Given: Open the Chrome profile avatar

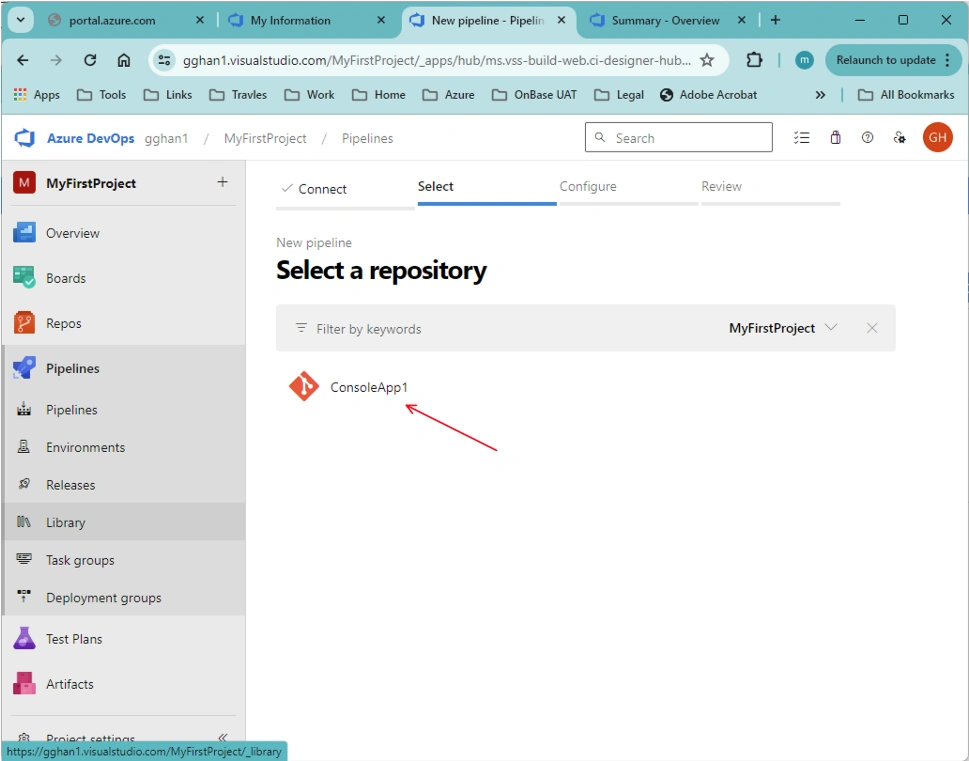Looking at the screenshot, I should [804, 60].
